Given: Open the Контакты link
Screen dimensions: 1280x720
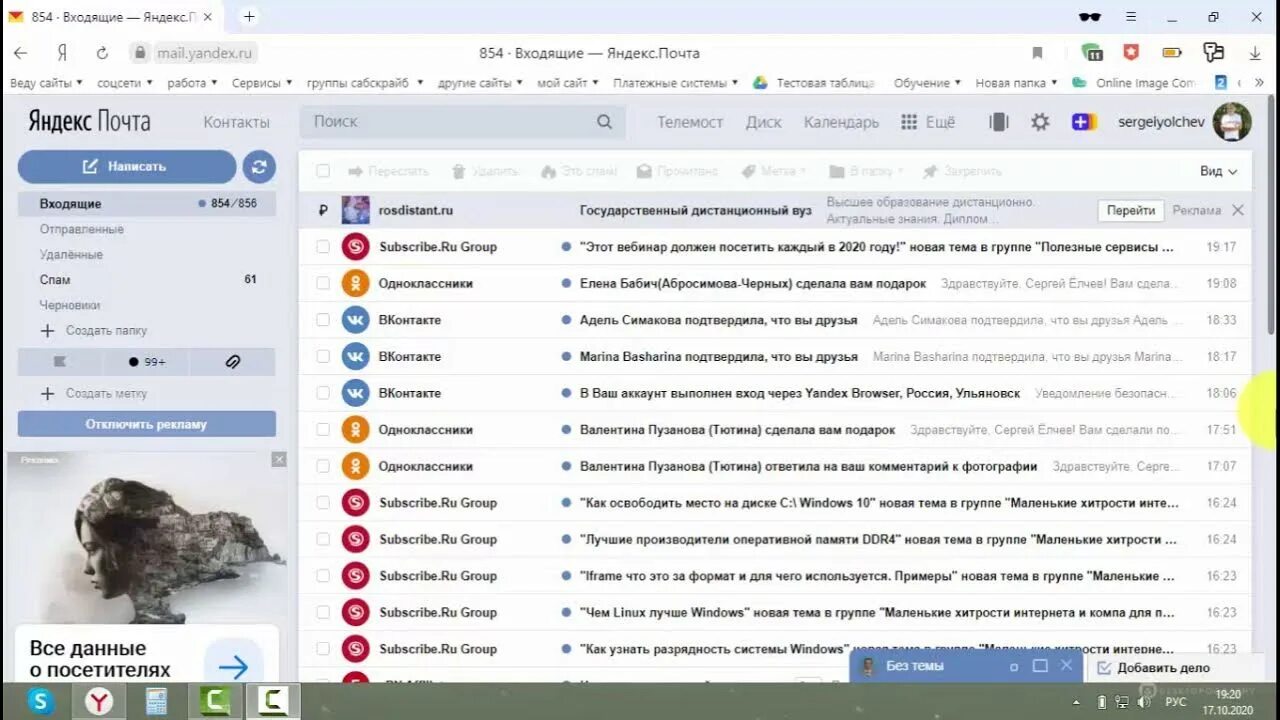Looking at the screenshot, I should pyautogui.click(x=236, y=122).
